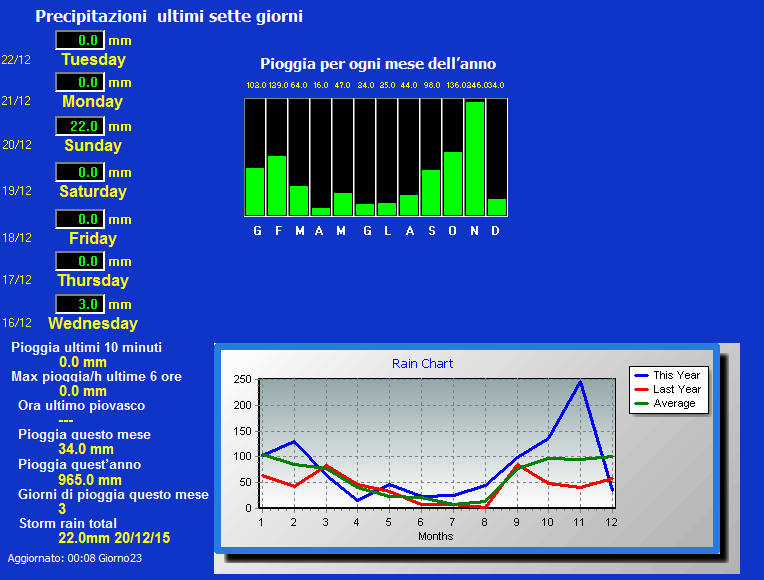Click the Pioggia per ogni mese dell'anno heading
Viewport: 764px width, 580px height.
[378, 64]
